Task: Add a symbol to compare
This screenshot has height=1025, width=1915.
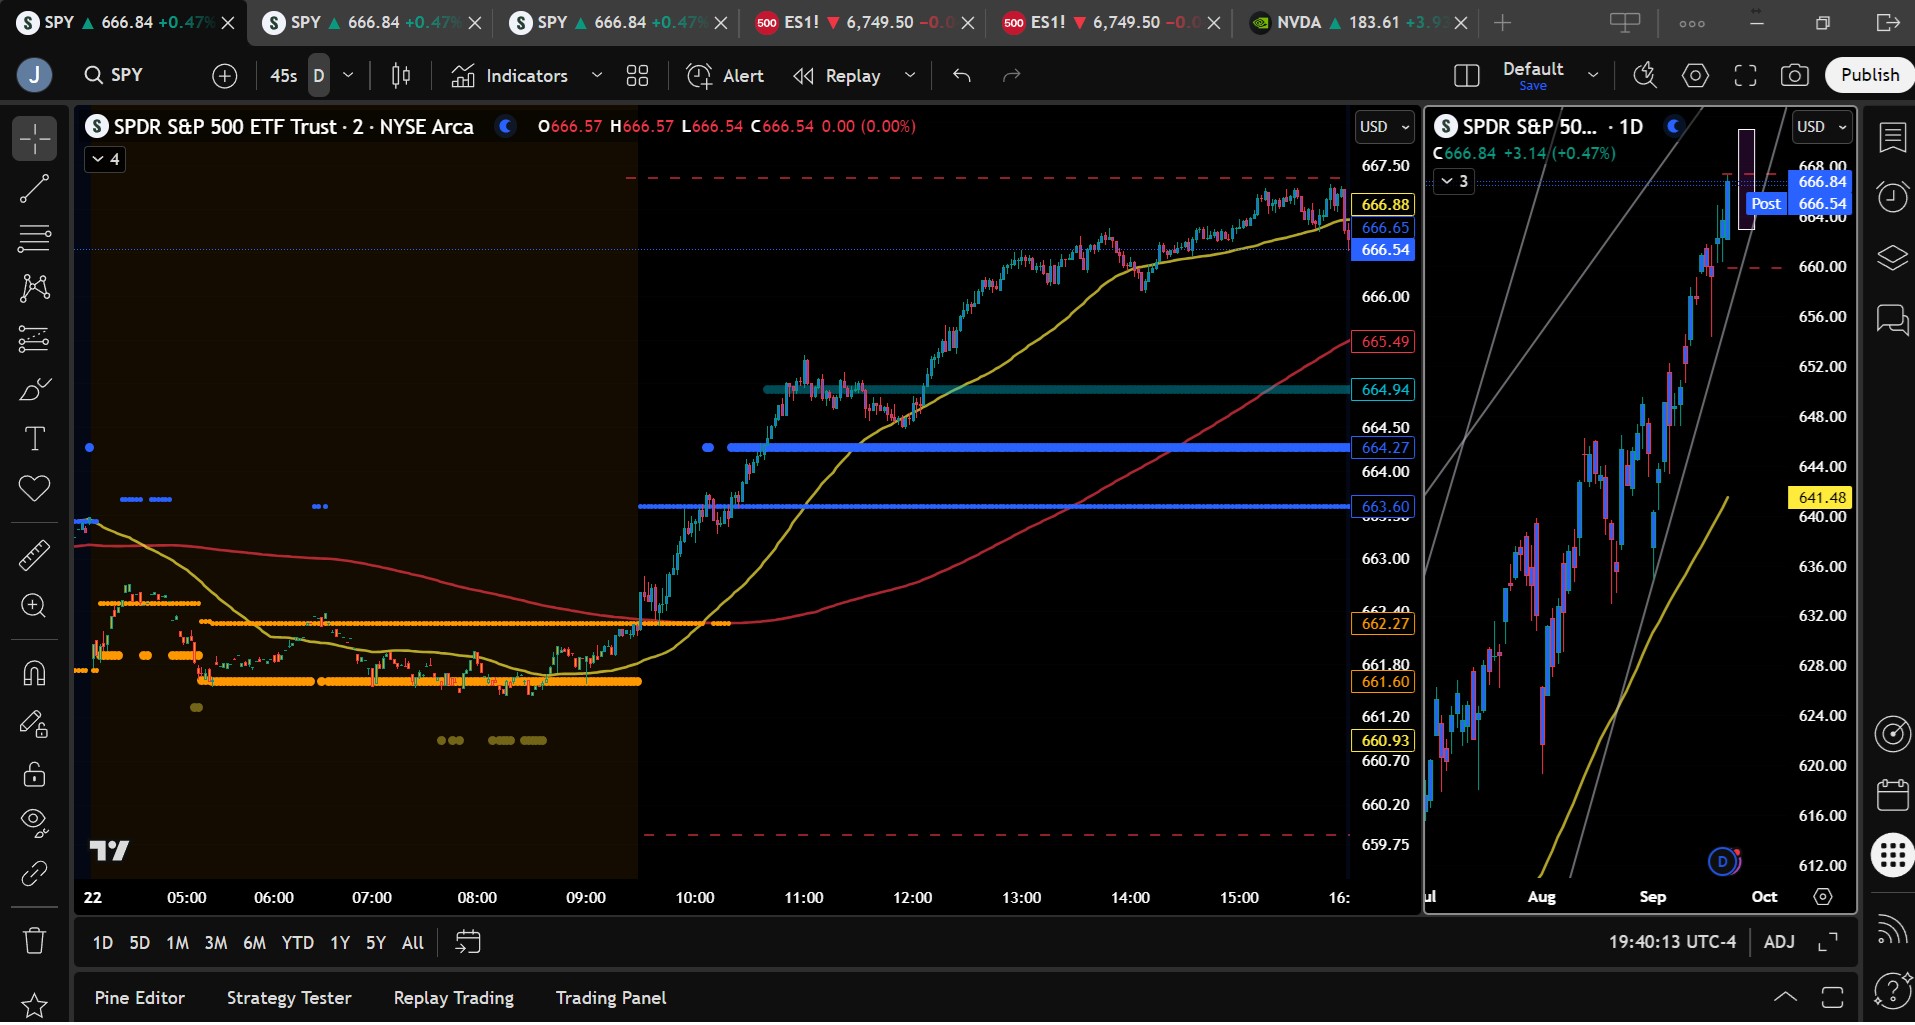Action: (x=225, y=75)
